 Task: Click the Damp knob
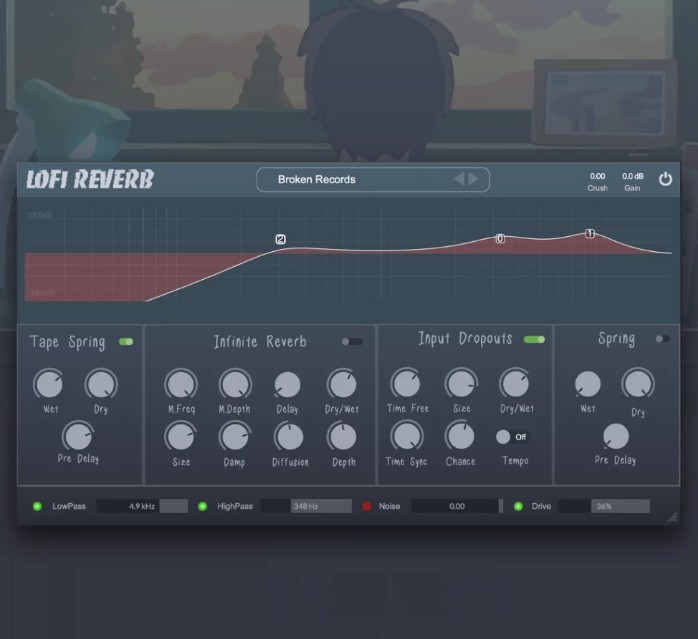tap(235, 437)
